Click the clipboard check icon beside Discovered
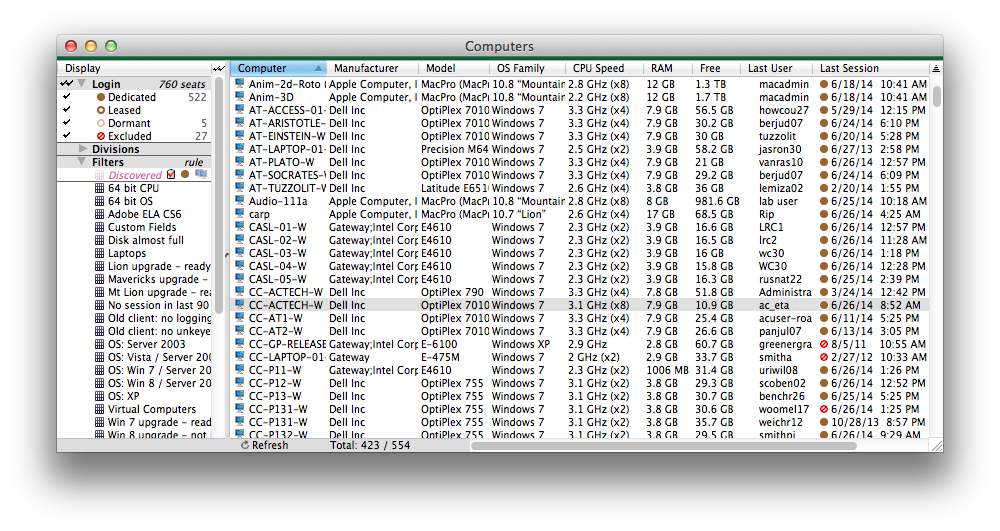Image resolution: width=1000 pixels, height=531 pixels. 171,174
